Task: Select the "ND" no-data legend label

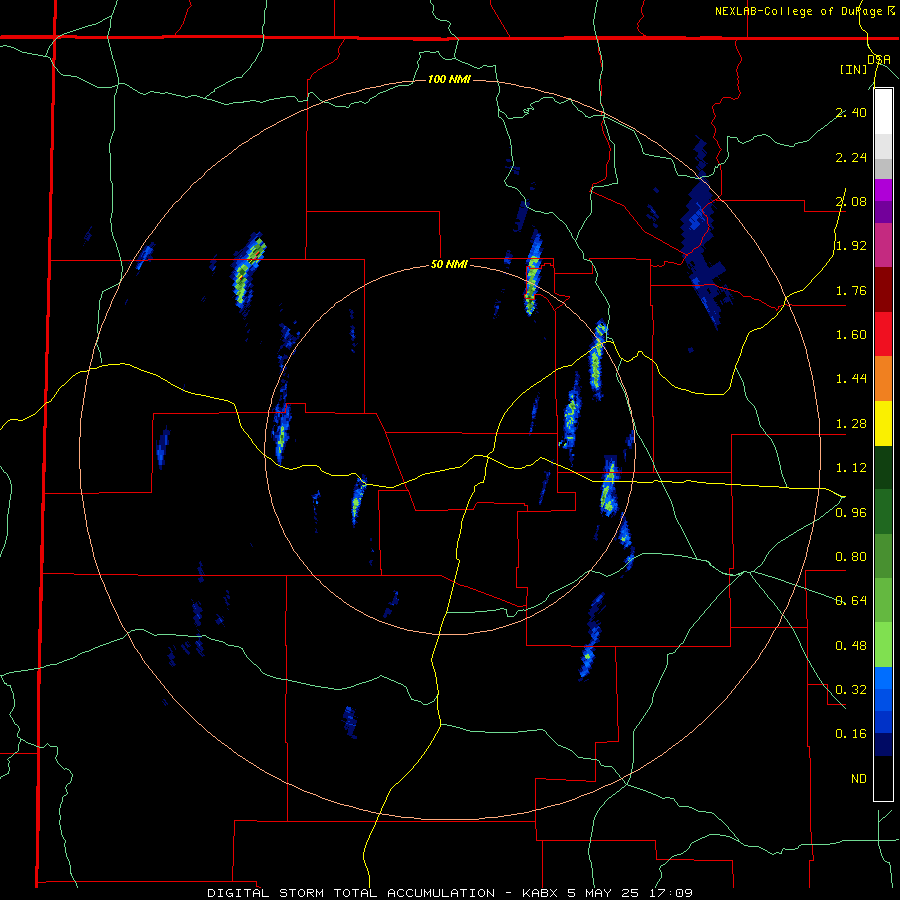Action: [859, 779]
